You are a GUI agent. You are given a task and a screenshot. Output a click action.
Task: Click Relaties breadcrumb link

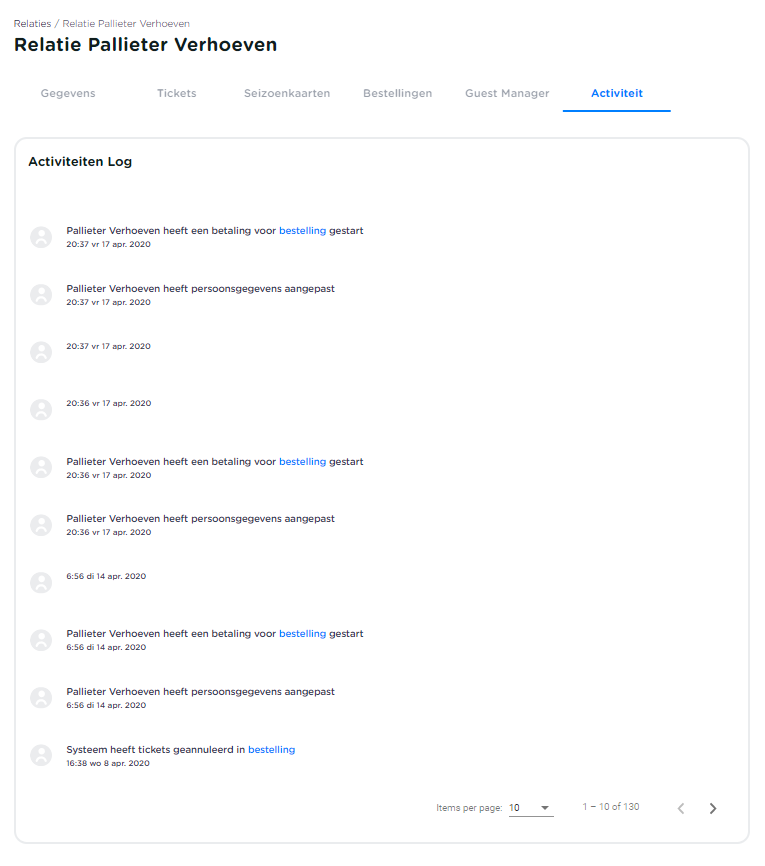click(32, 23)
